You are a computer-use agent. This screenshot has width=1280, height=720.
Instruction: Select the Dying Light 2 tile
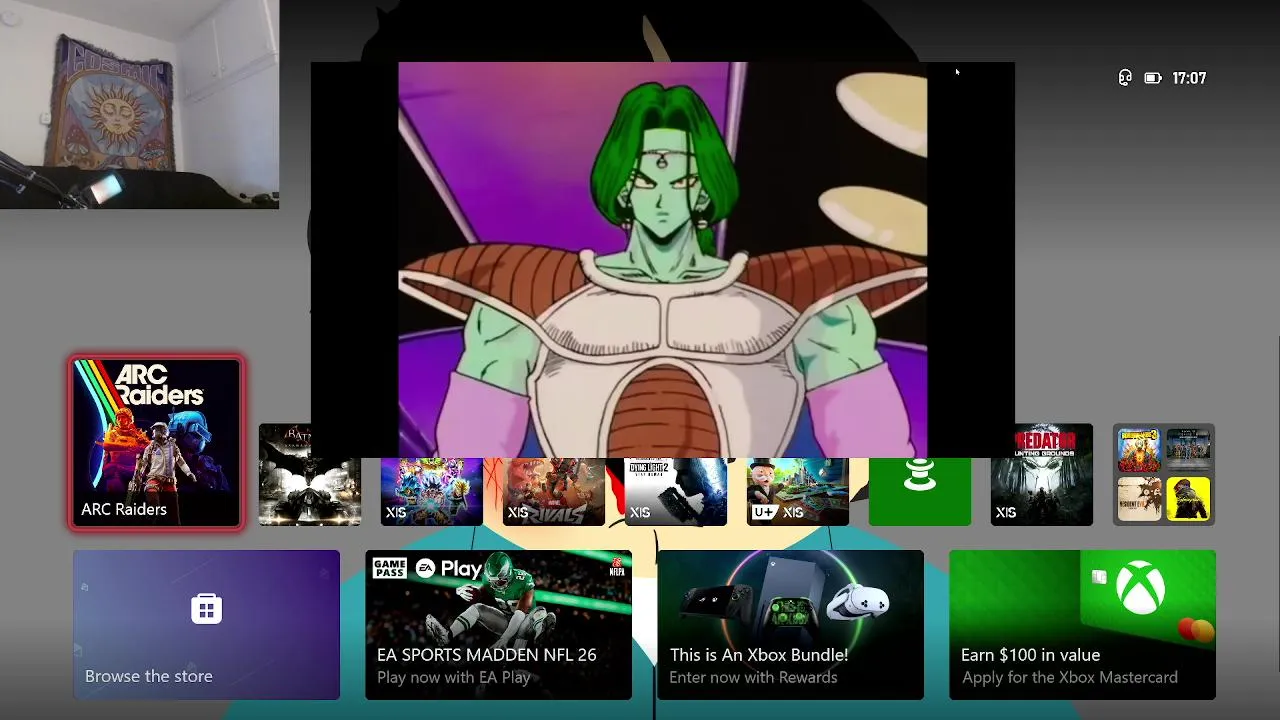click(675, 491)
